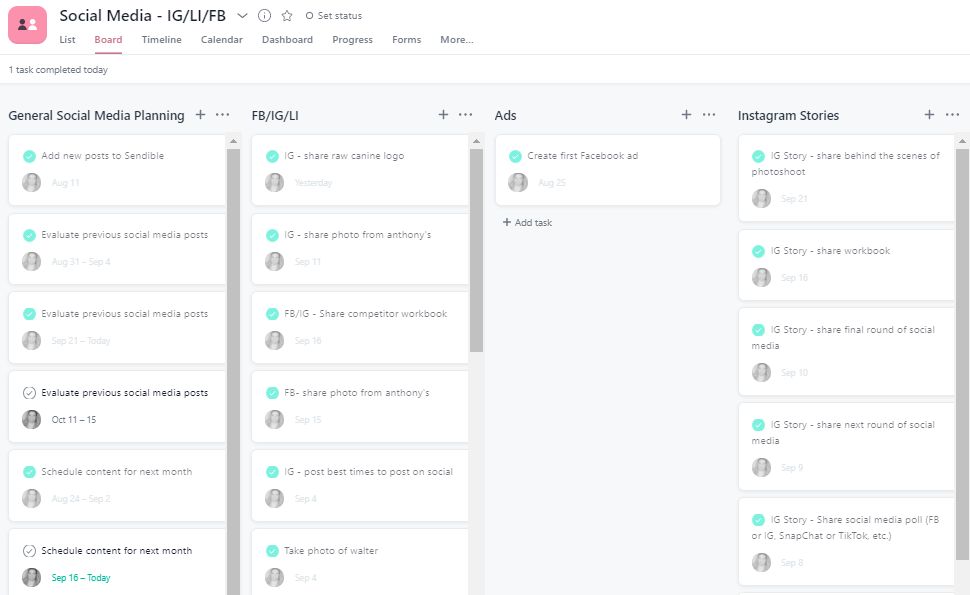
Task: Click Add task under Ads column
Action: pos(528,223)
